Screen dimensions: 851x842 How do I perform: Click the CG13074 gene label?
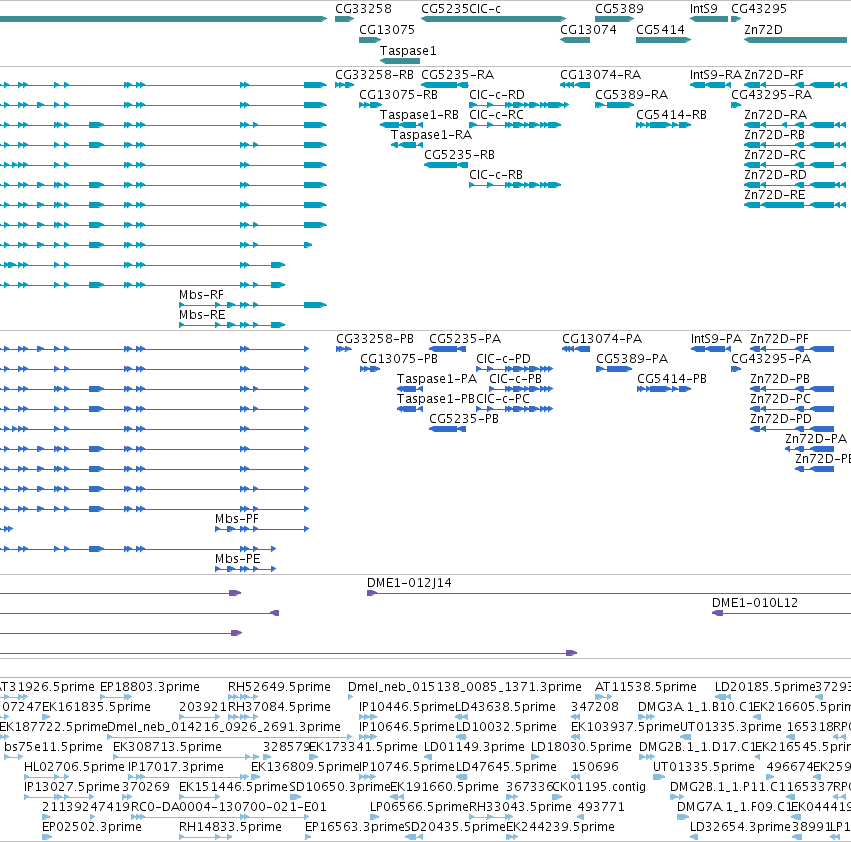click(x=588, y=30)
